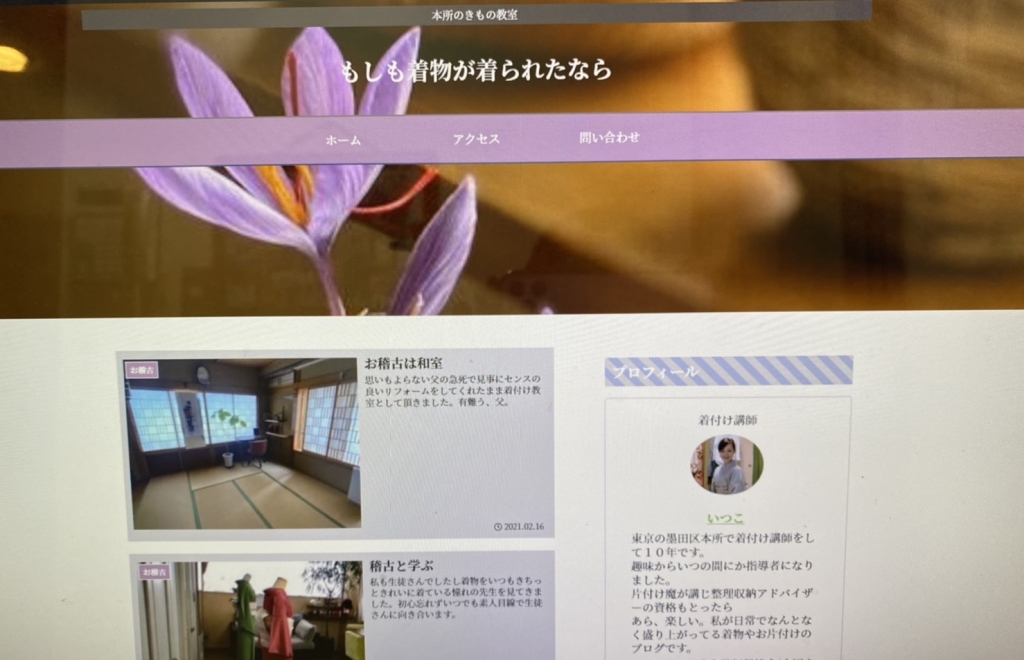Click clock icon beside 2021.02.16
Viewport: 1024px width, 660px height.
click(x=498, y=527)
